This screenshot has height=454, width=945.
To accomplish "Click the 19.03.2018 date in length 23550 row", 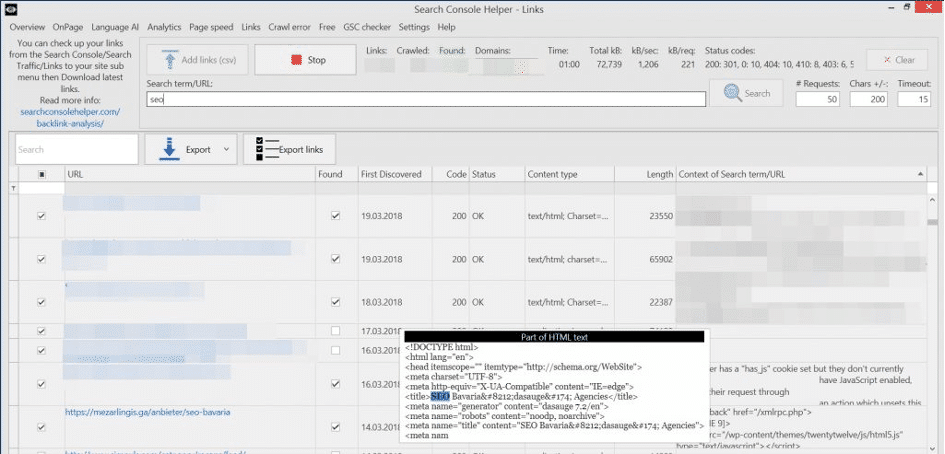I will click(x=381, y=216).
